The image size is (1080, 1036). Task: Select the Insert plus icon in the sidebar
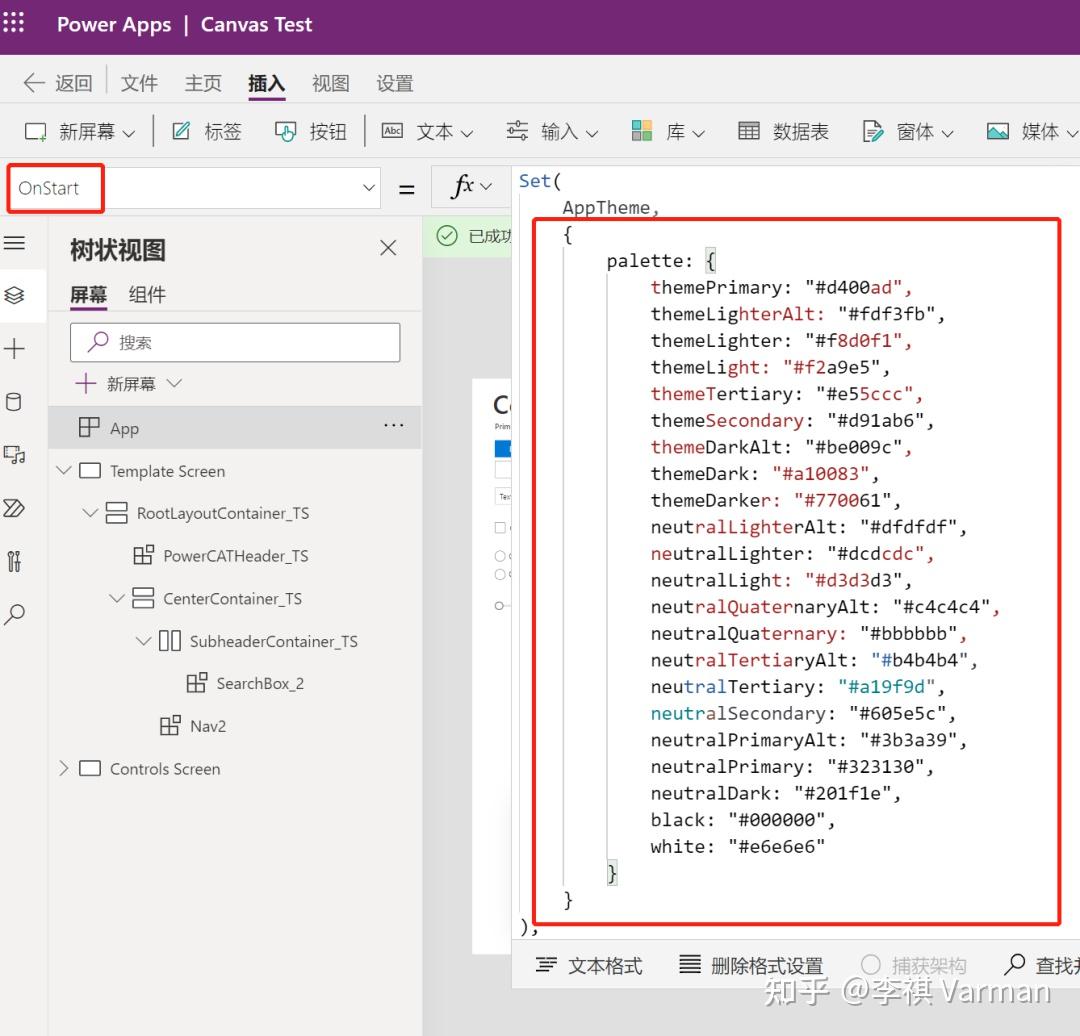point(15,348)
